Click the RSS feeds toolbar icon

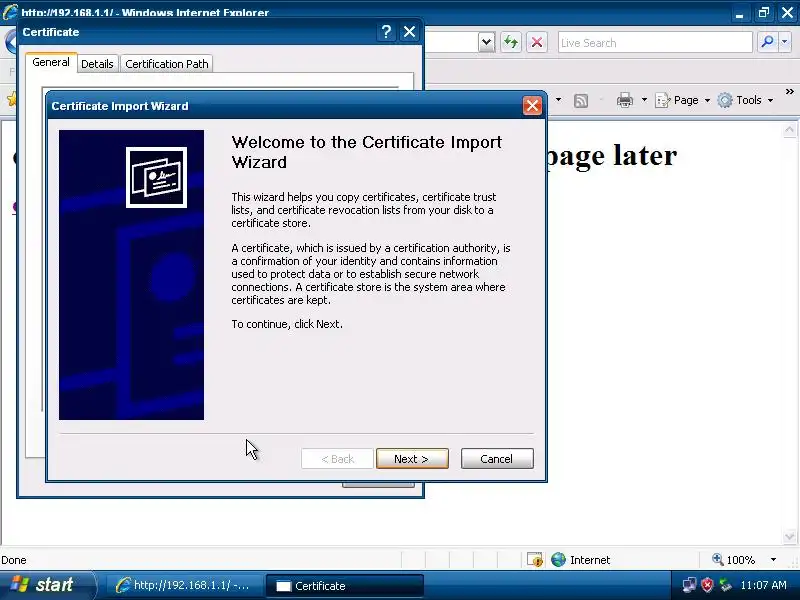pos(581,100)
